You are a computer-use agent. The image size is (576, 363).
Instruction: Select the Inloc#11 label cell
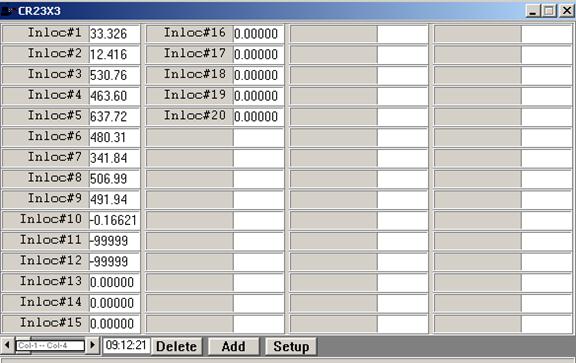46,241
